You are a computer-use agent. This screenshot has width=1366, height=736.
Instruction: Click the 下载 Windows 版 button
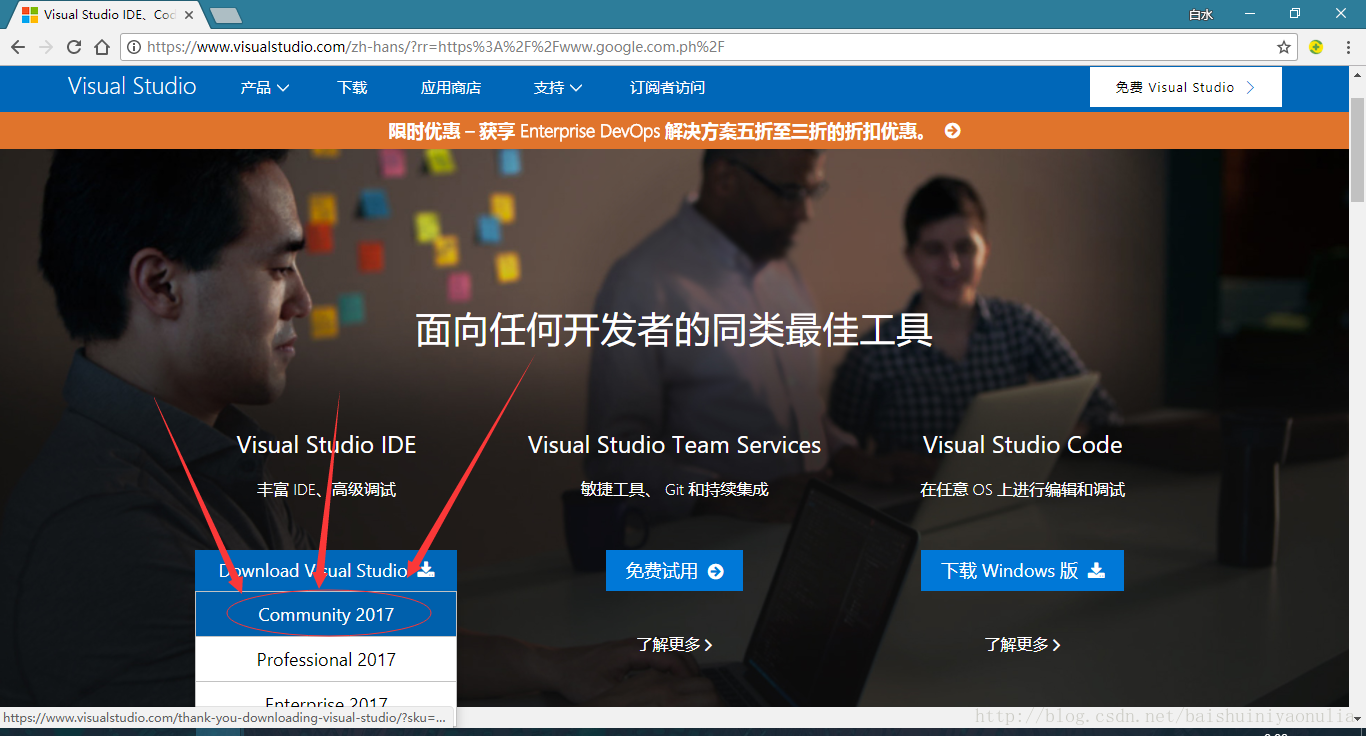point(1022,570)
